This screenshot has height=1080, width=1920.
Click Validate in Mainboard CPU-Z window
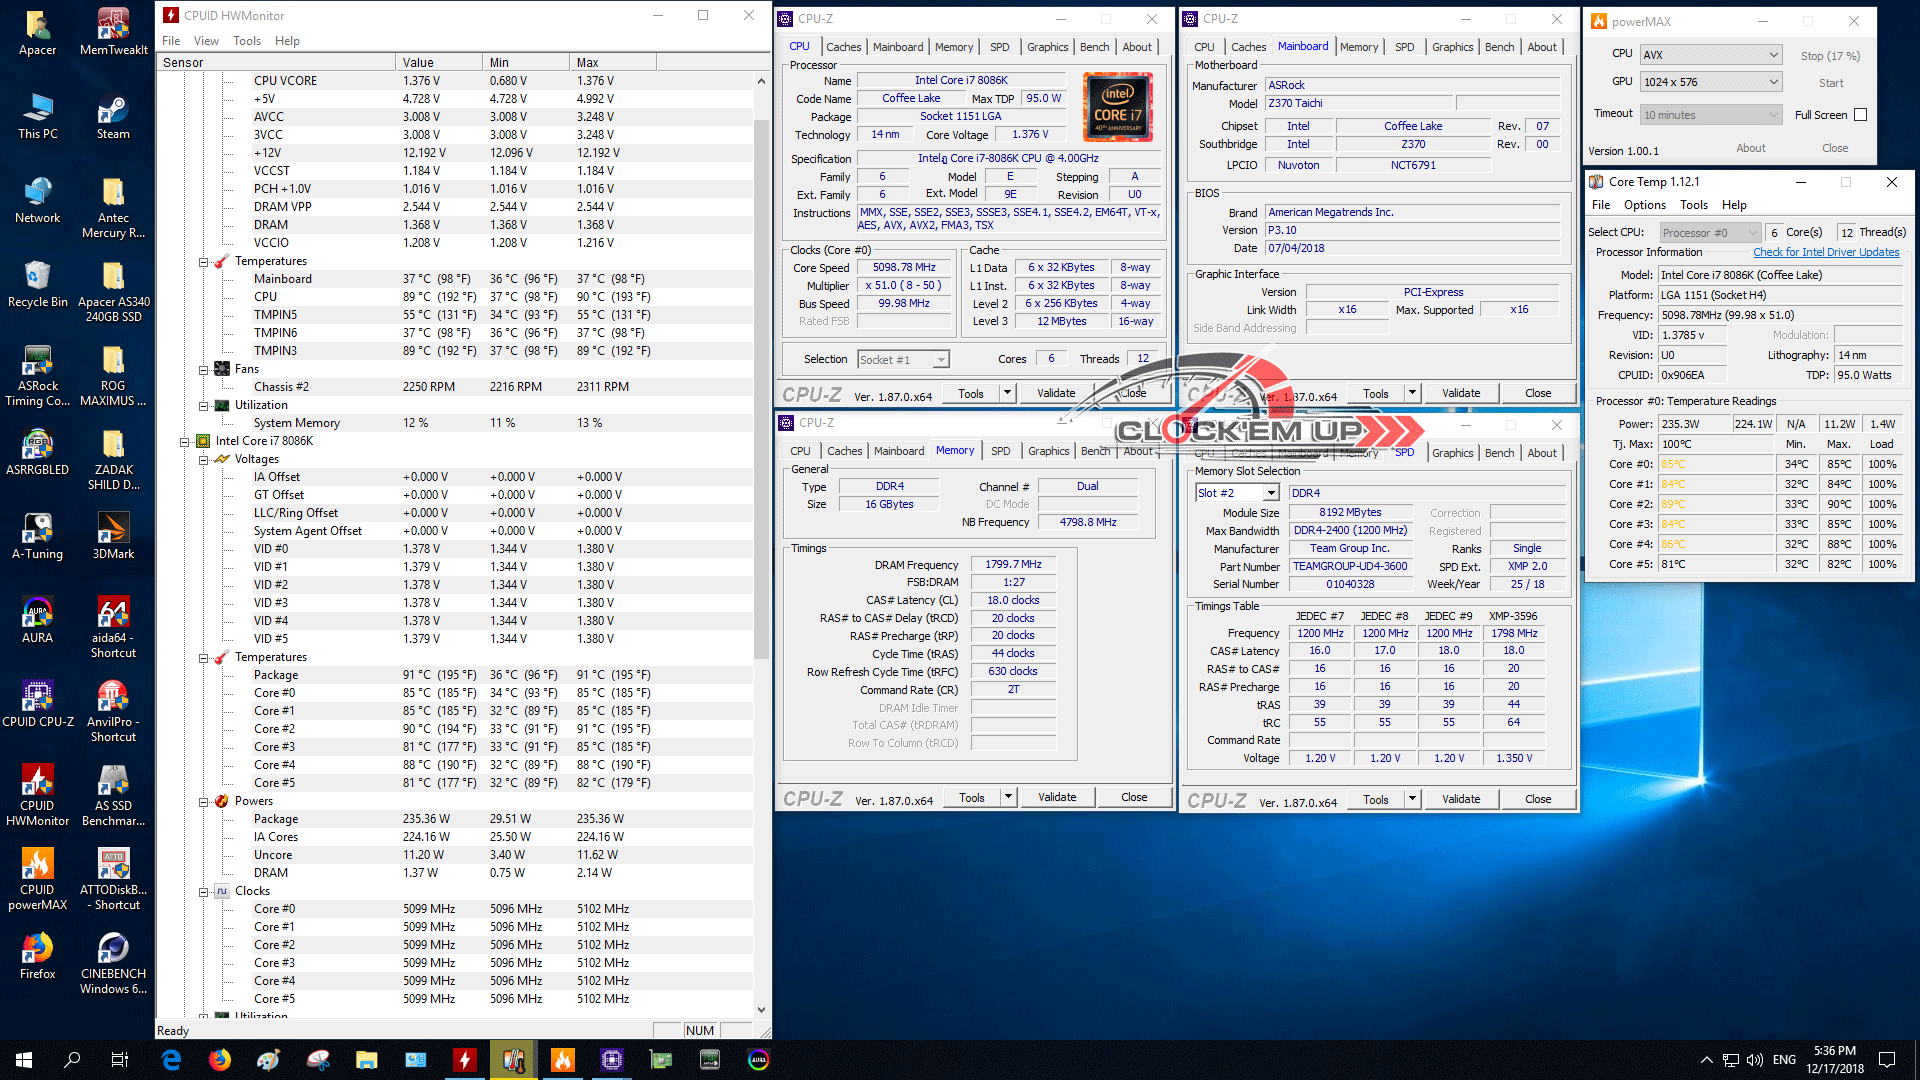coord(1461,393)
